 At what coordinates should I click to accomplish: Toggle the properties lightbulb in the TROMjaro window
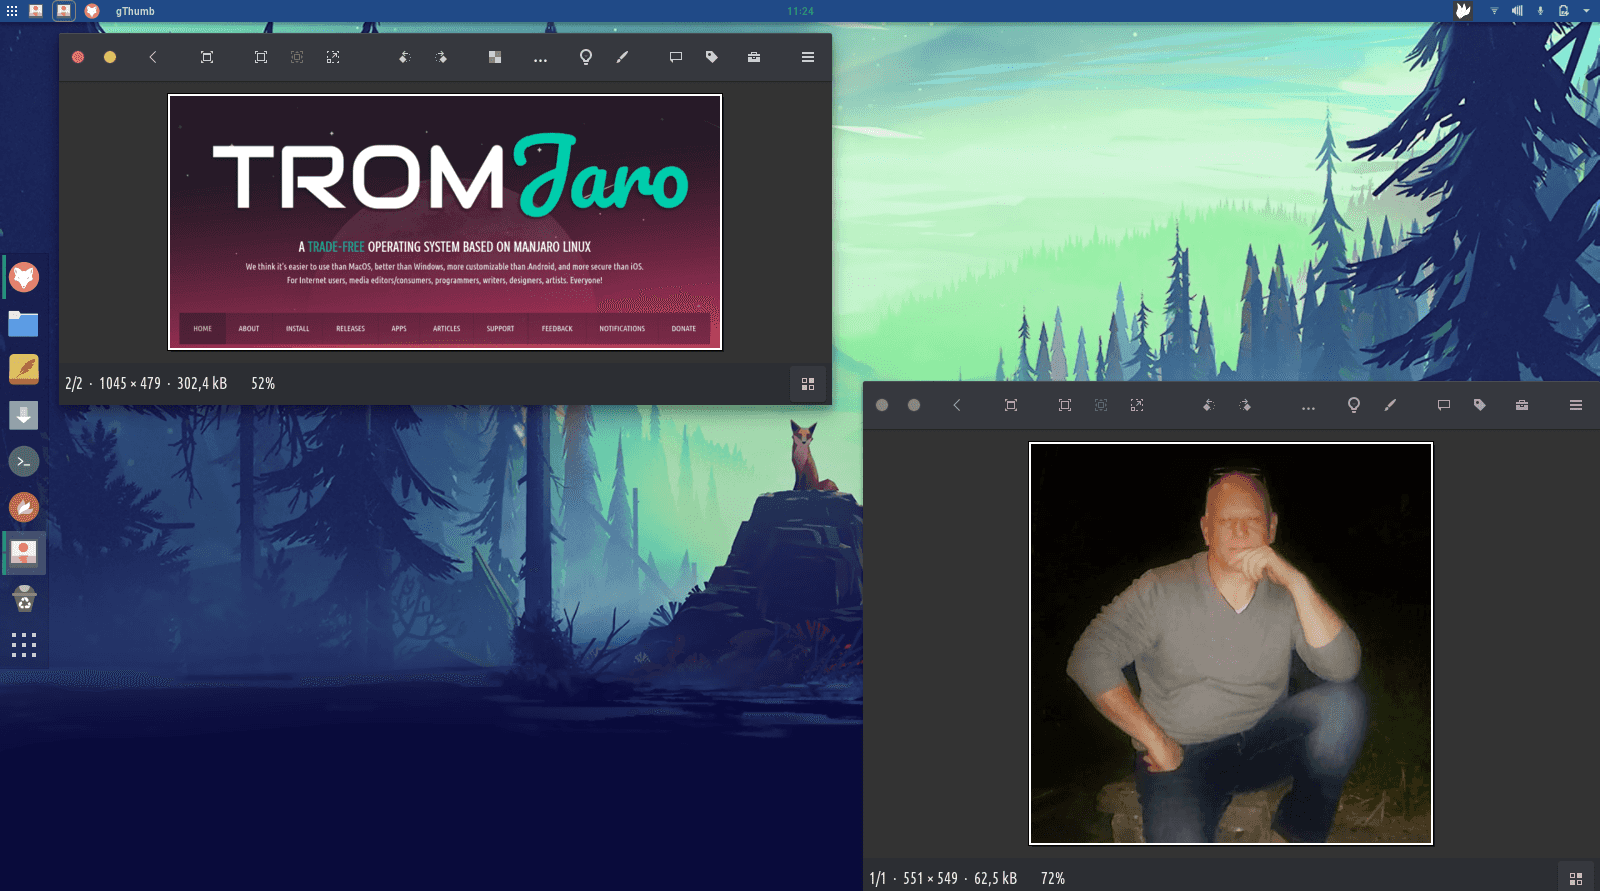click(x=586, y=57)
